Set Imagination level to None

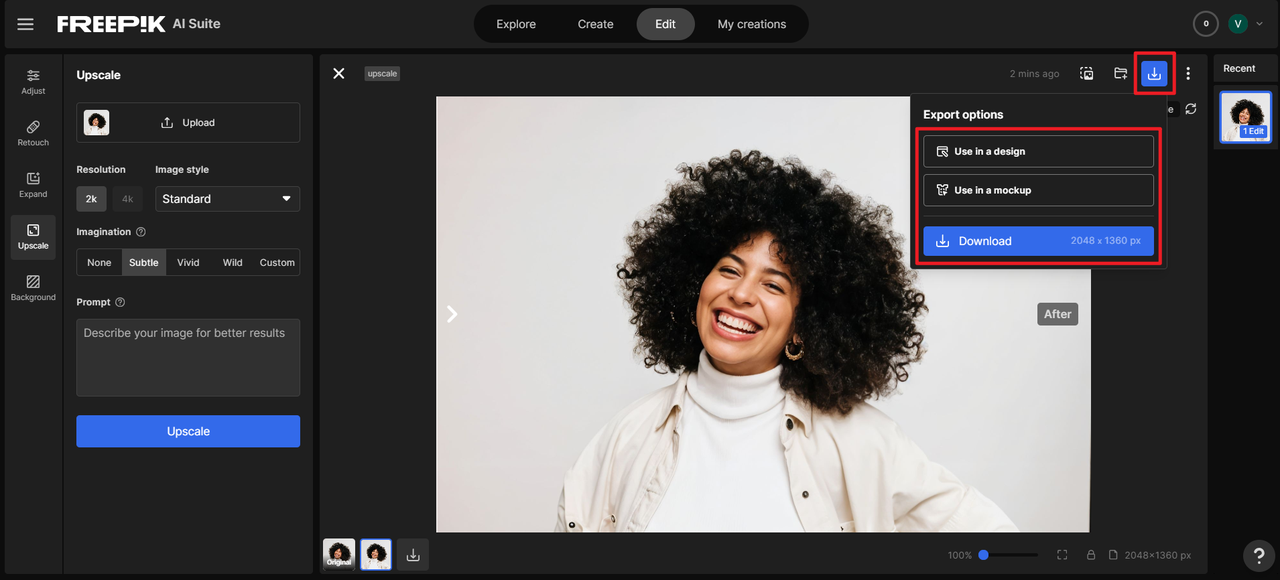(99, 263)
